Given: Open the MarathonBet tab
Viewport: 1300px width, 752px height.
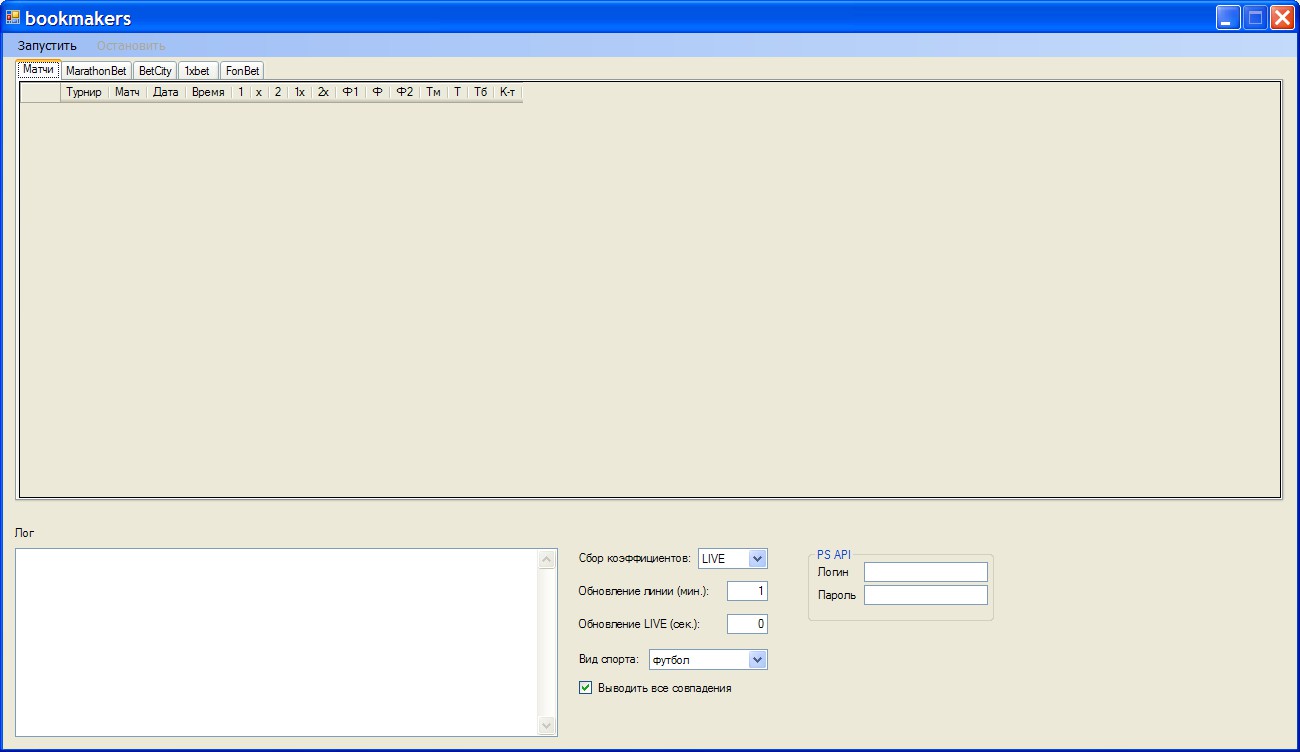Looking at the screenshot, I should [96, 71].
